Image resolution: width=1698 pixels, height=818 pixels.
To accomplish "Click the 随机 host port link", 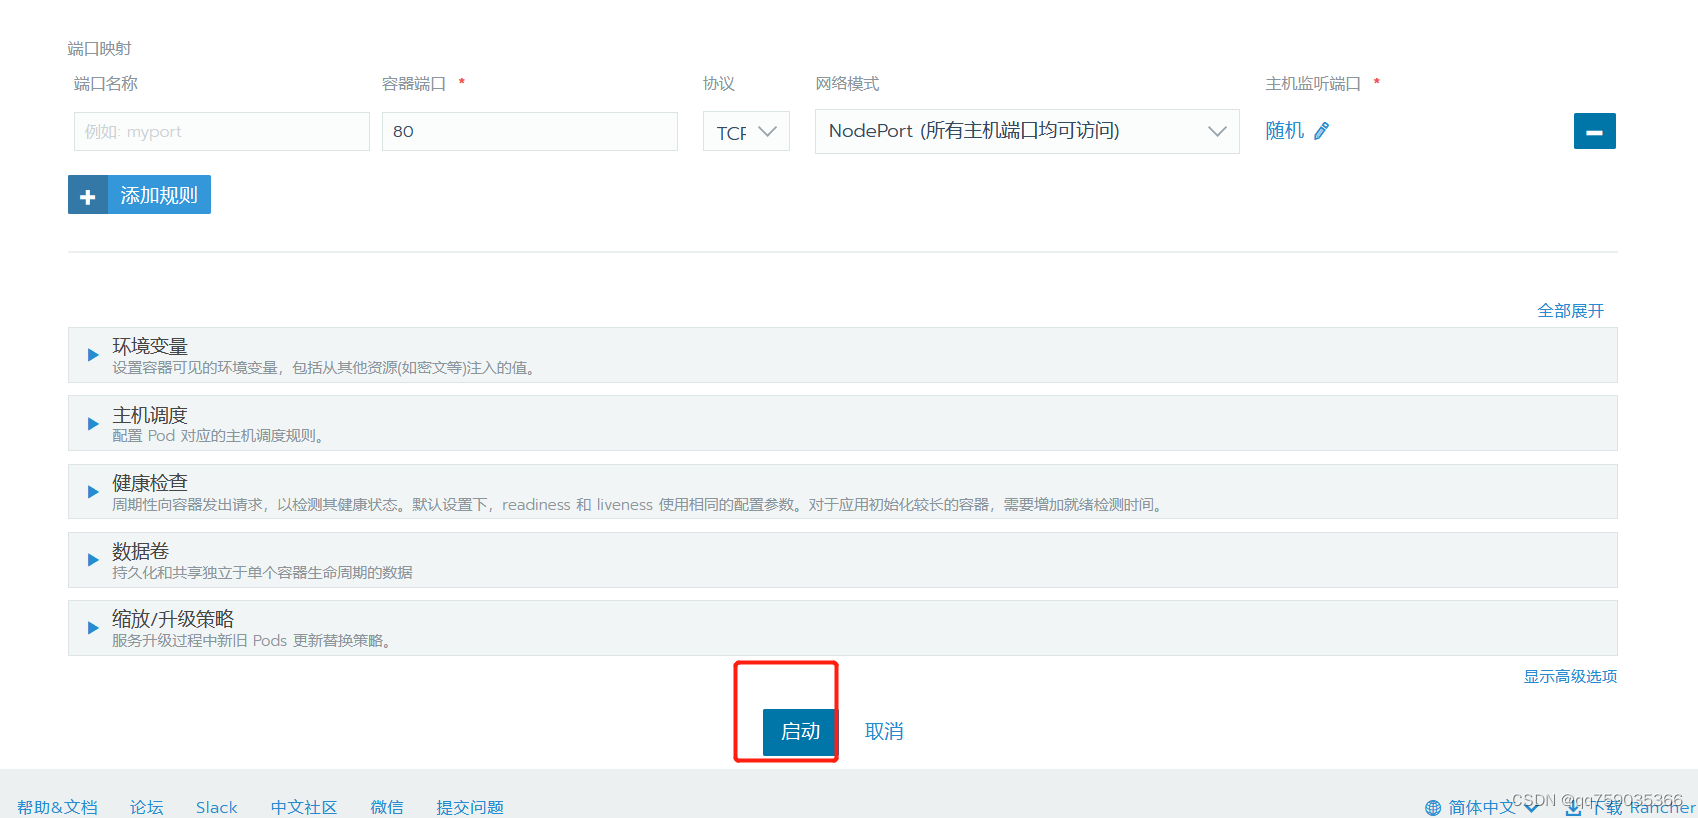I will (x=1285, y=131).
